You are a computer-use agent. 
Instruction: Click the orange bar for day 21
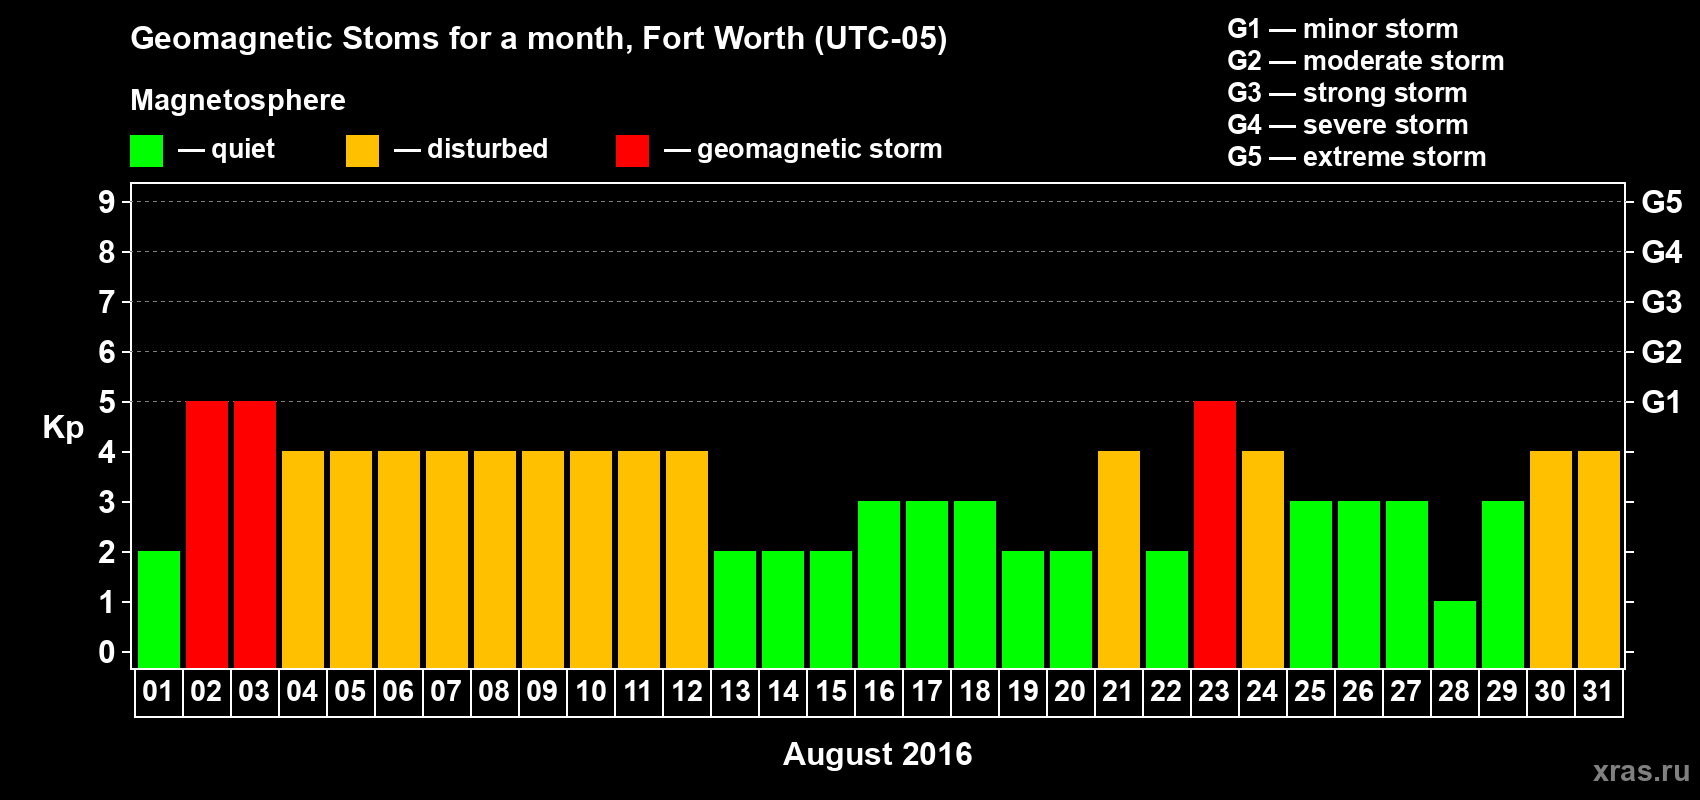click(x=1119, y=559)
